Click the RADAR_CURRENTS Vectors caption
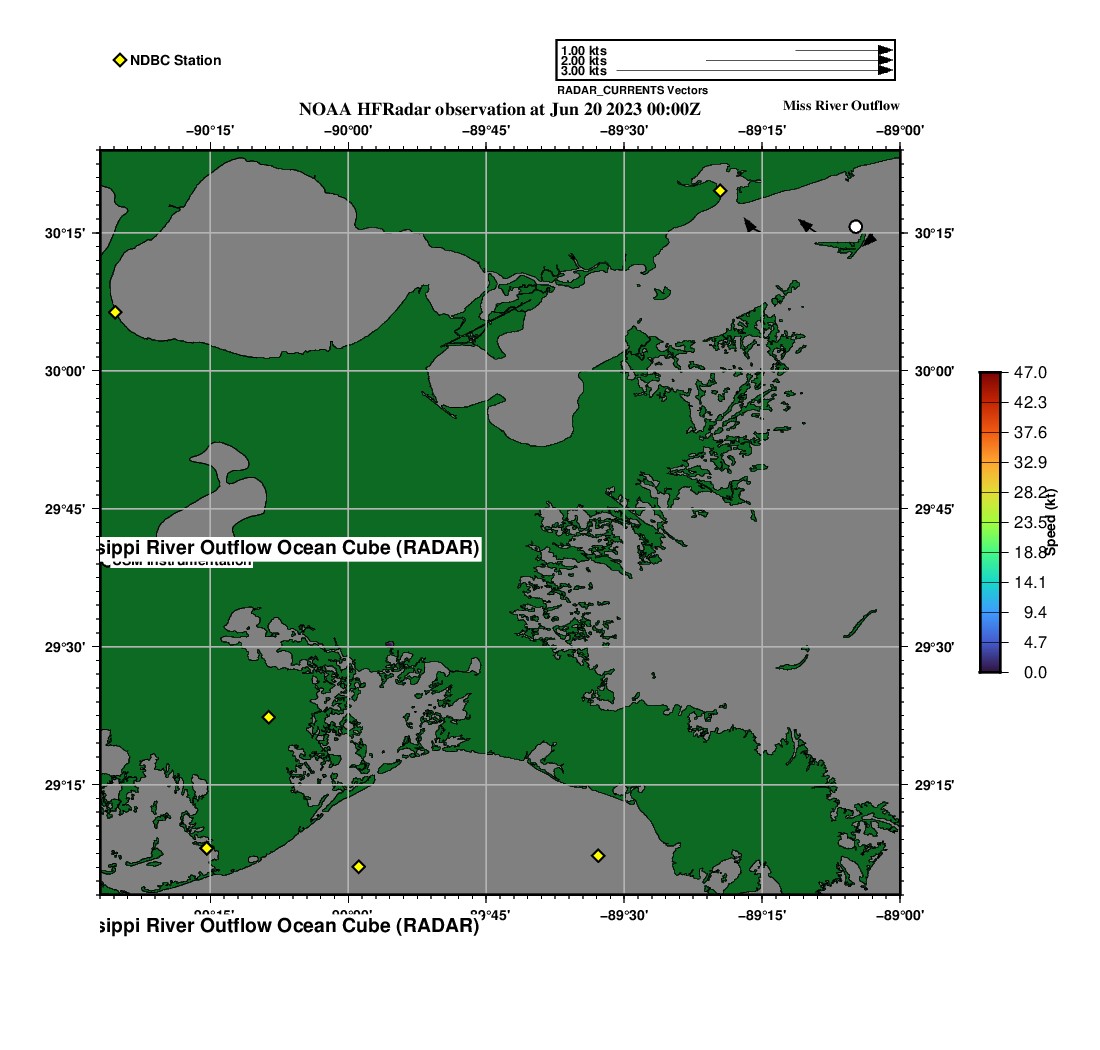The height and width of the screenshot is (1050, 1100). tap(632, 90)
